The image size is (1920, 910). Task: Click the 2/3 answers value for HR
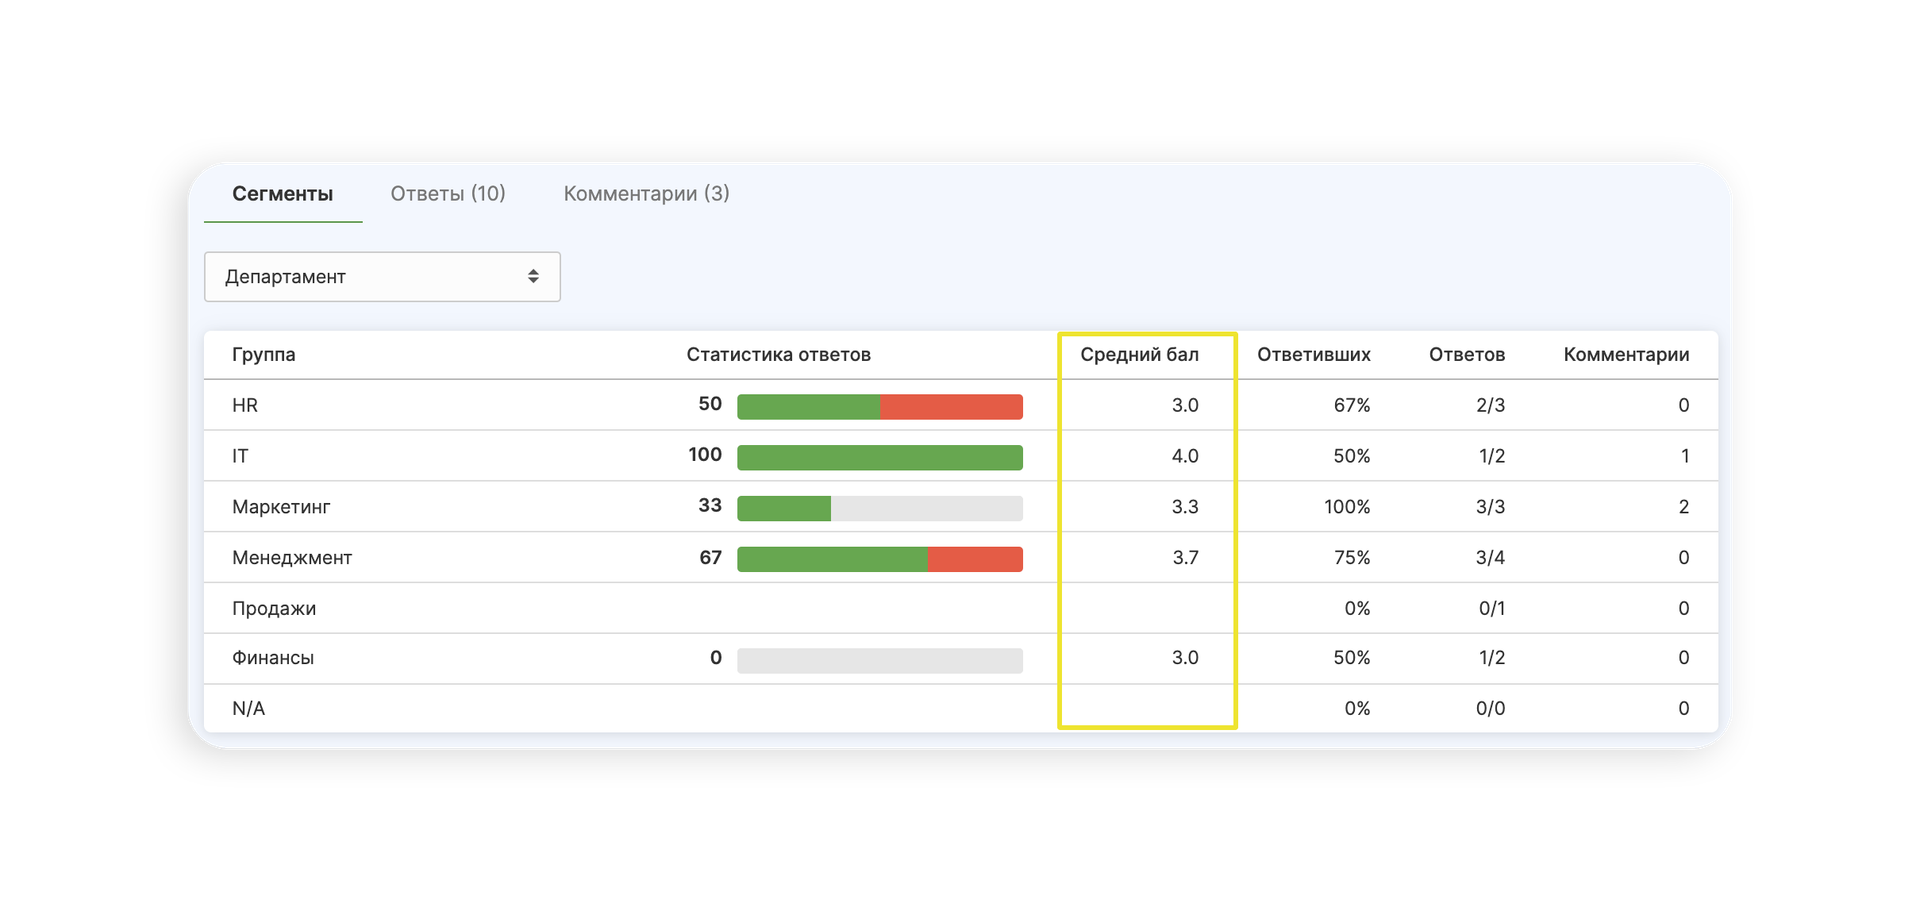pos(1490,406)
